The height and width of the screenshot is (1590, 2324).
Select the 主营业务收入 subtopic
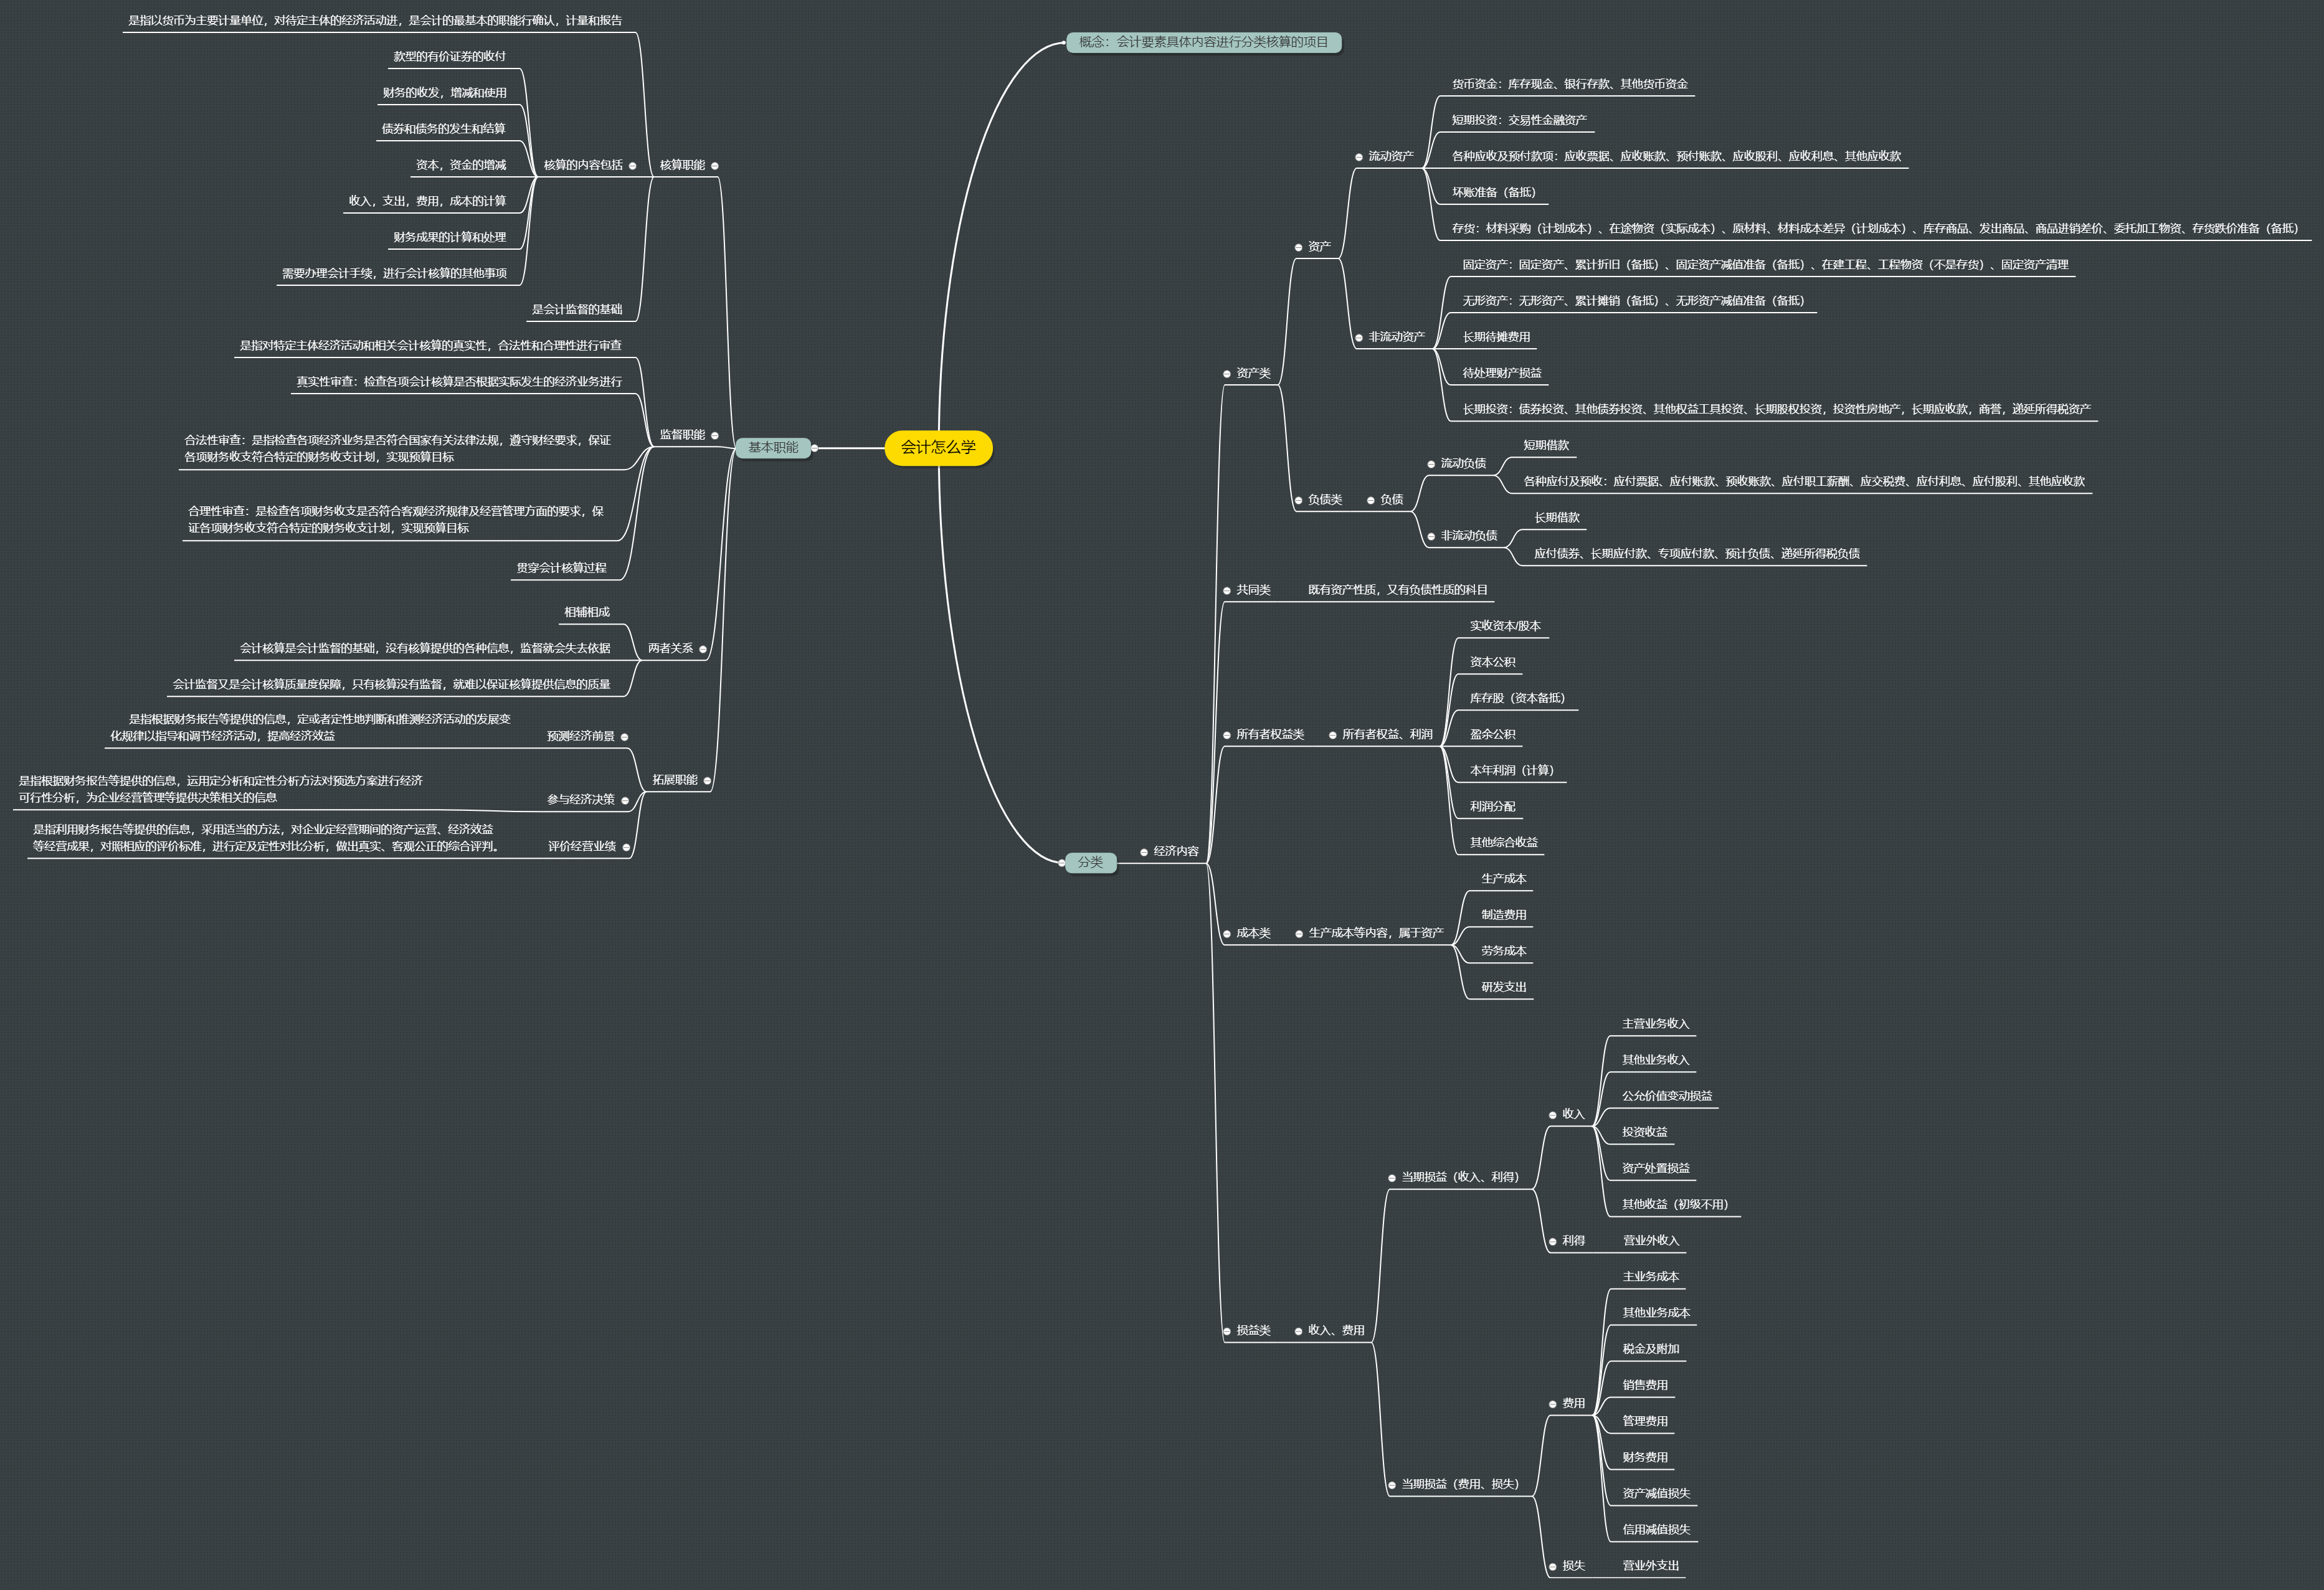[x=1655, y=1024]
